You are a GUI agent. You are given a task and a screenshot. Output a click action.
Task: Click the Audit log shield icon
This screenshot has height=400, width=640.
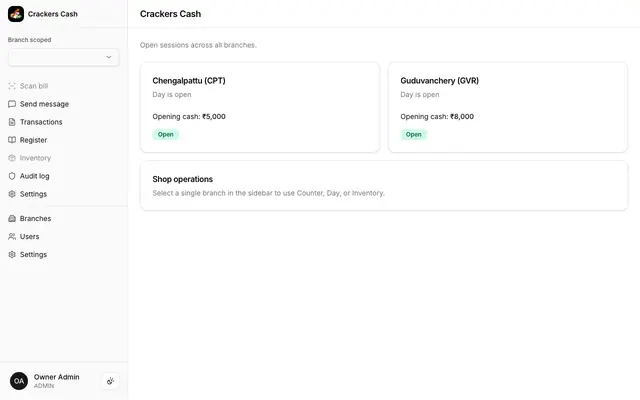click(x=12, y=176)
